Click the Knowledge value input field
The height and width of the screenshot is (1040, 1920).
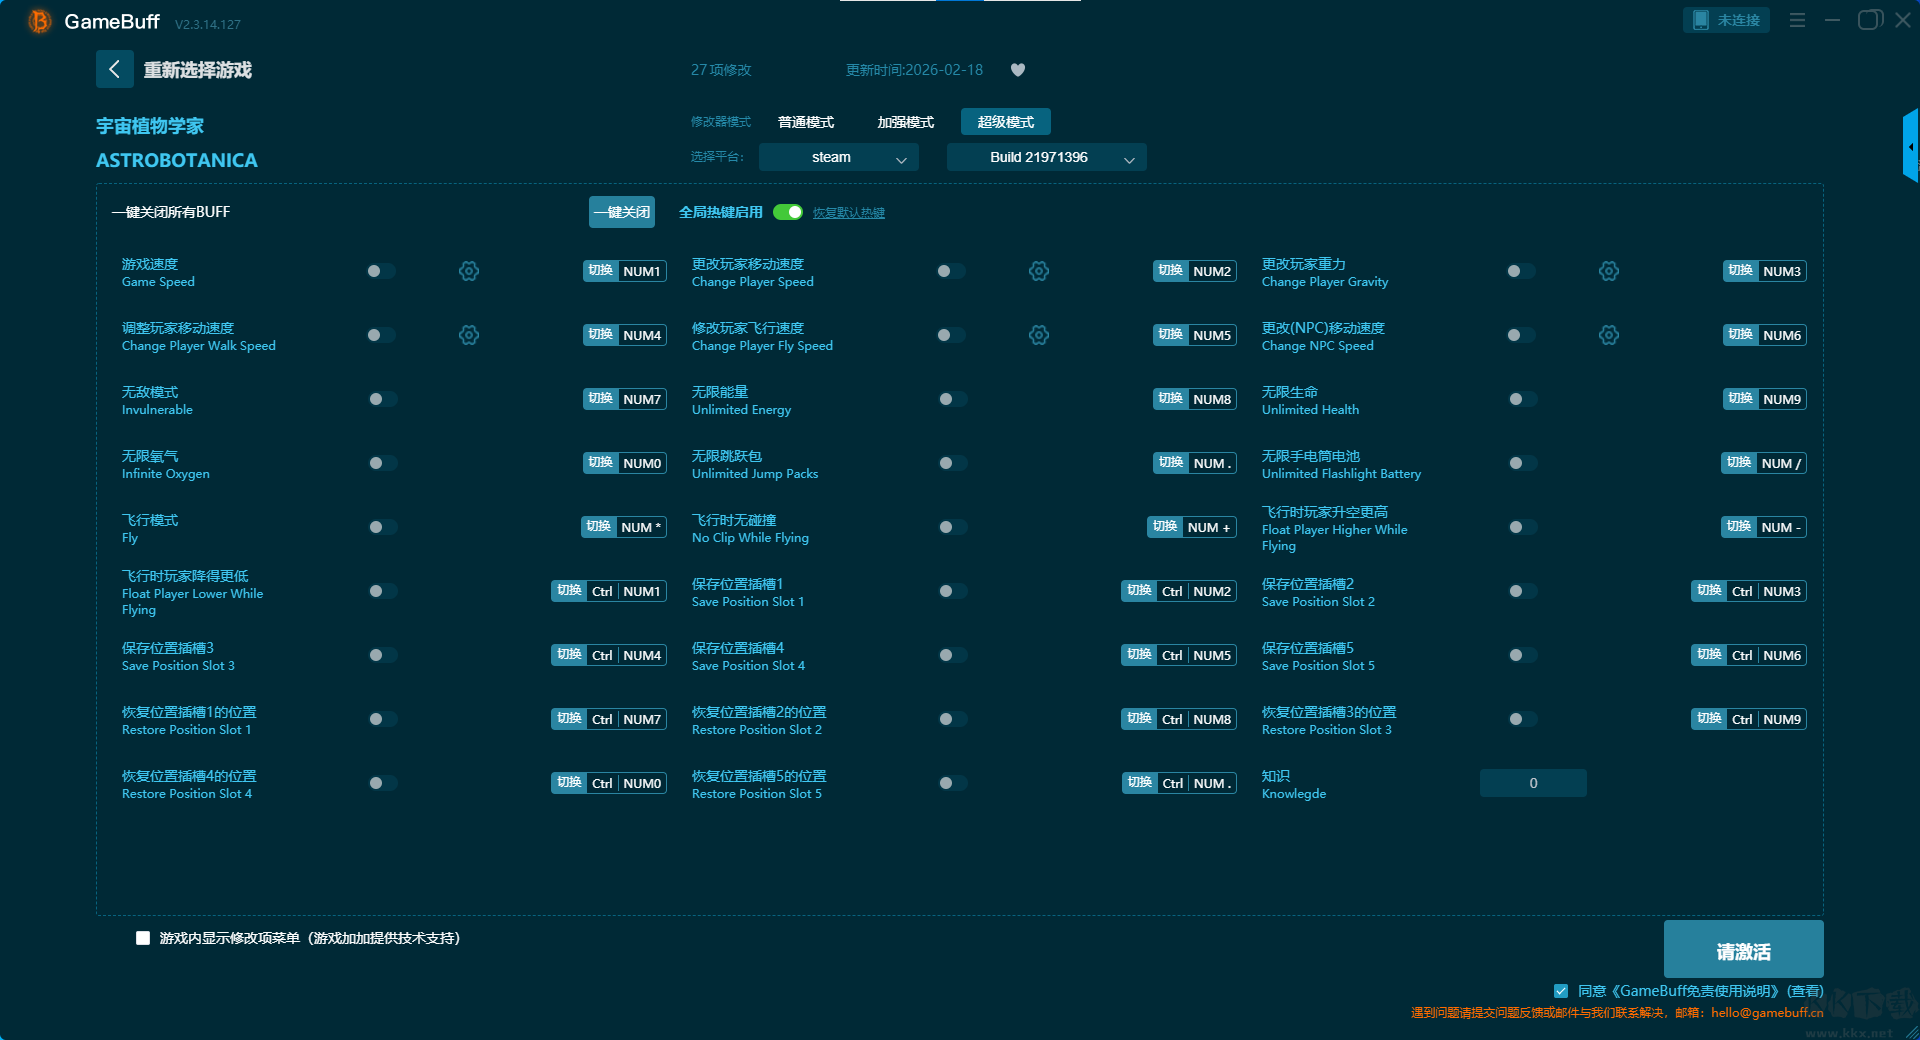[1532, 783]
